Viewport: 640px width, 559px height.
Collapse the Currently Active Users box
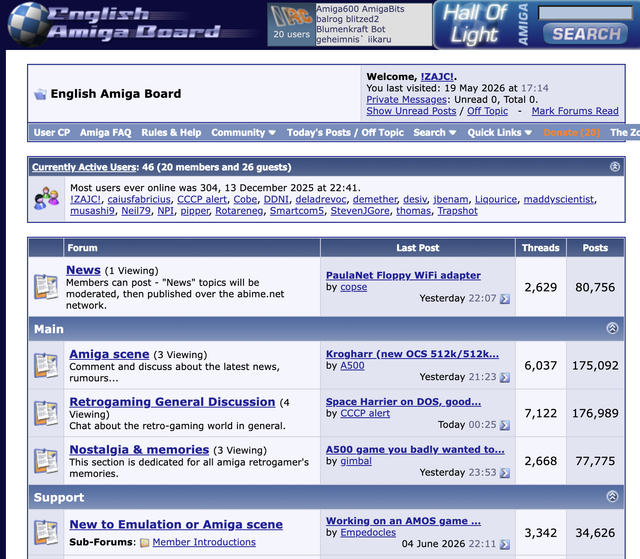(x=615, y=166)
